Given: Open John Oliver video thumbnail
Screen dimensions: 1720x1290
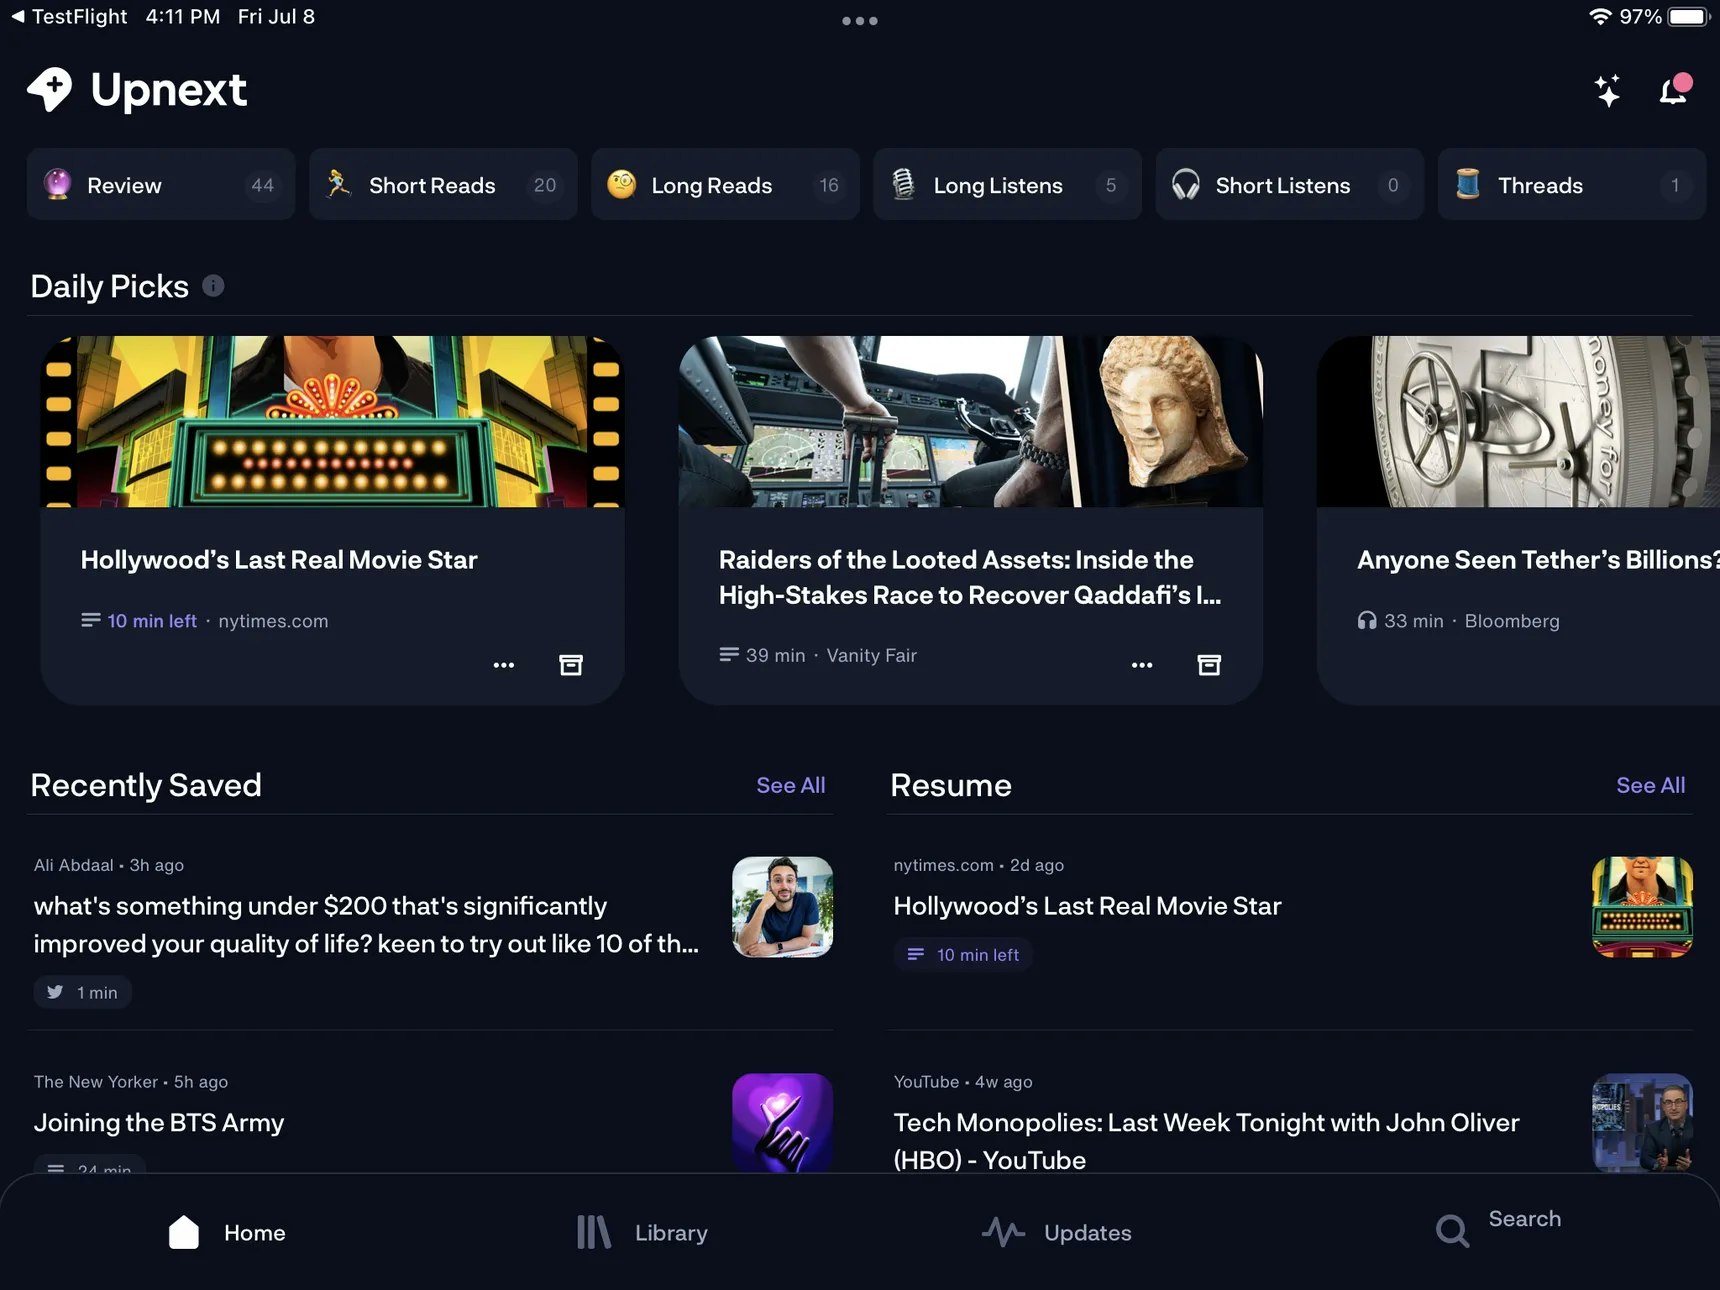Looking at the screenshot, I should 1642,1122.
